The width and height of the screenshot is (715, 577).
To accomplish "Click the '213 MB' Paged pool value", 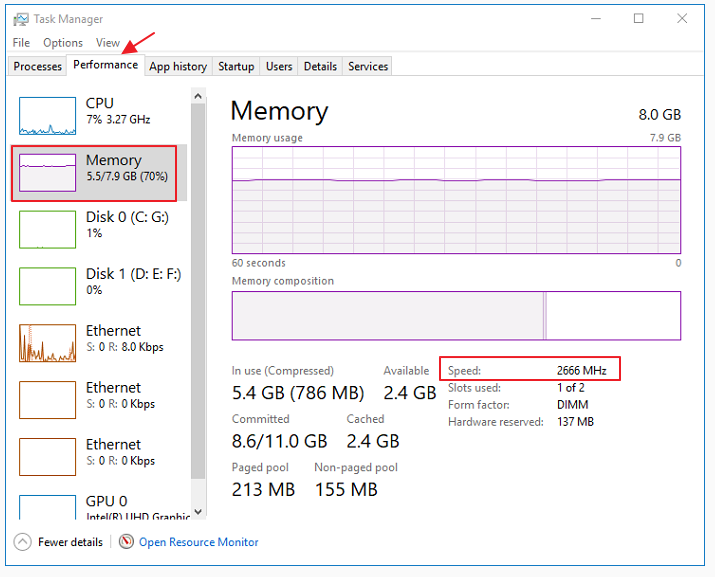I will [264, 489].
